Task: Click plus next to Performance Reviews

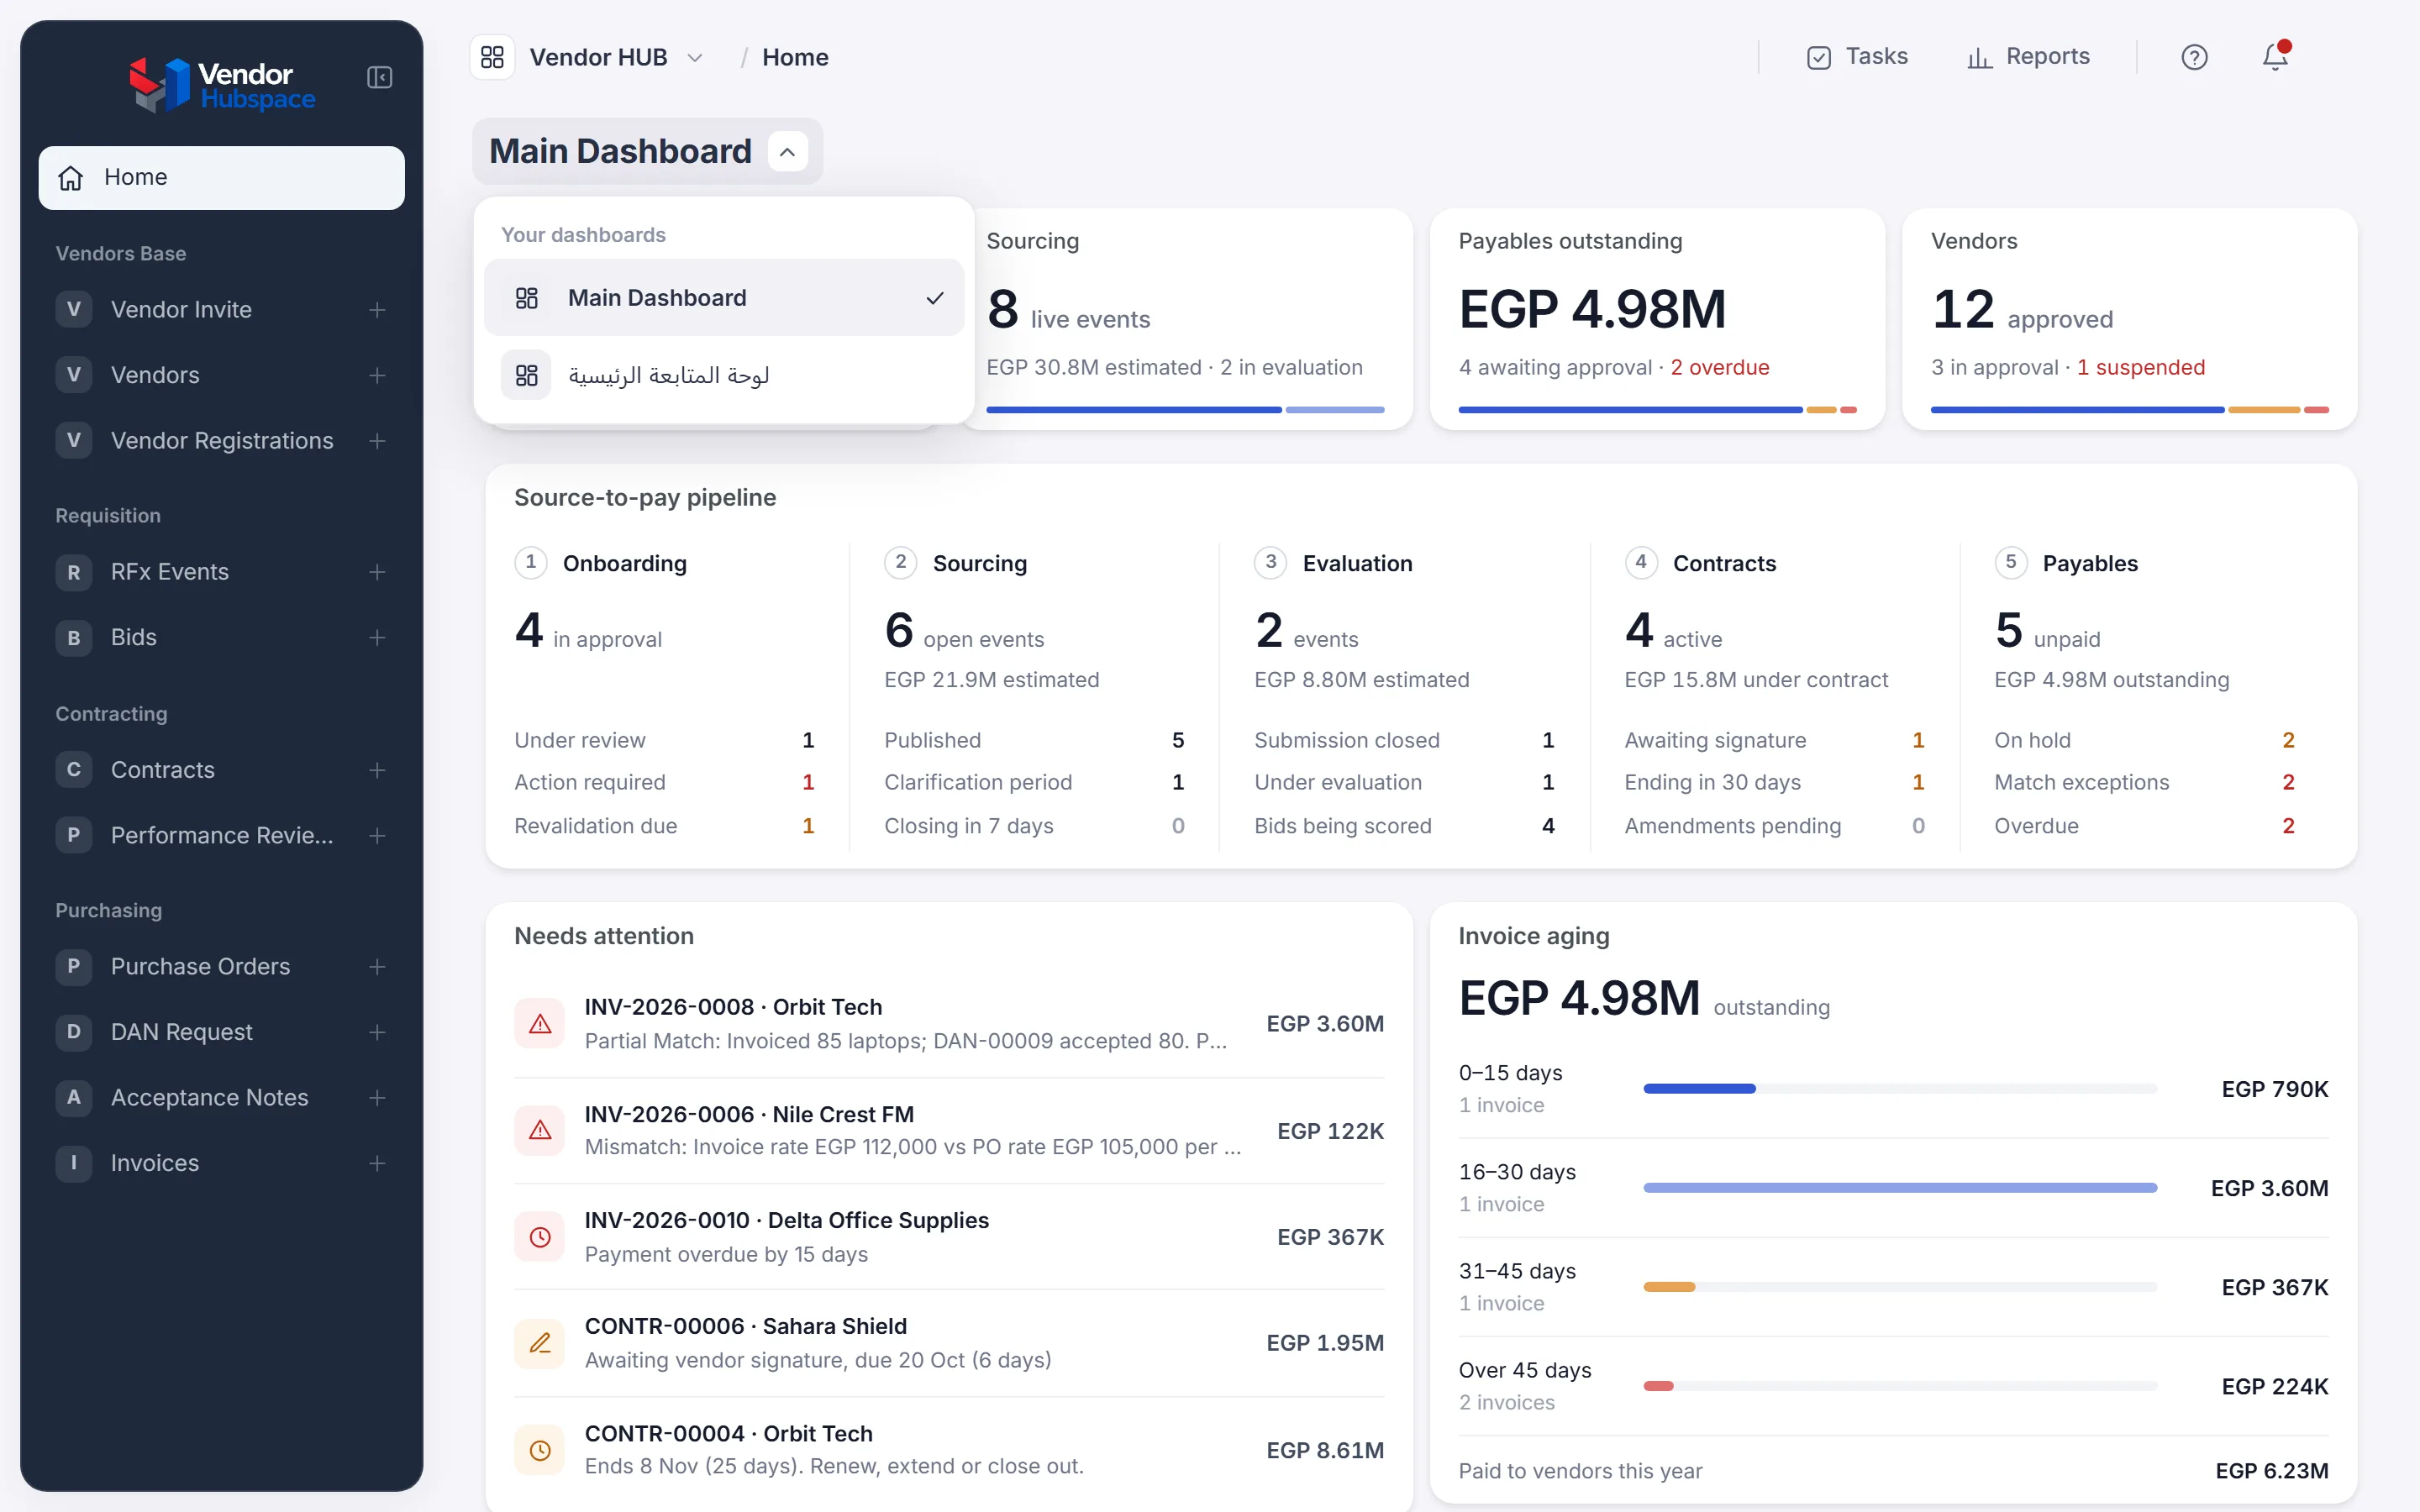Action: pyautogui.click(x=377, y=836)
